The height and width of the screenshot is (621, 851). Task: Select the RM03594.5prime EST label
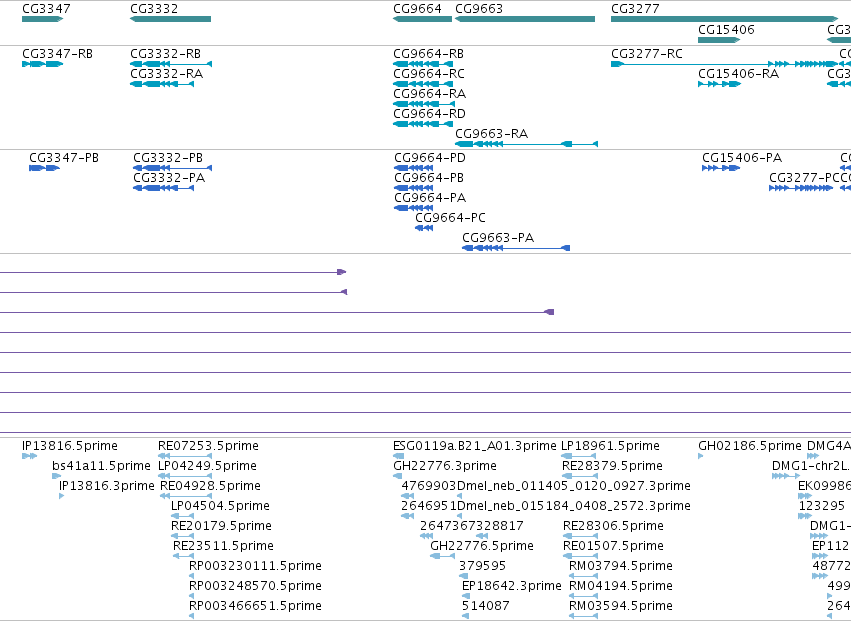tap(621, 606)
